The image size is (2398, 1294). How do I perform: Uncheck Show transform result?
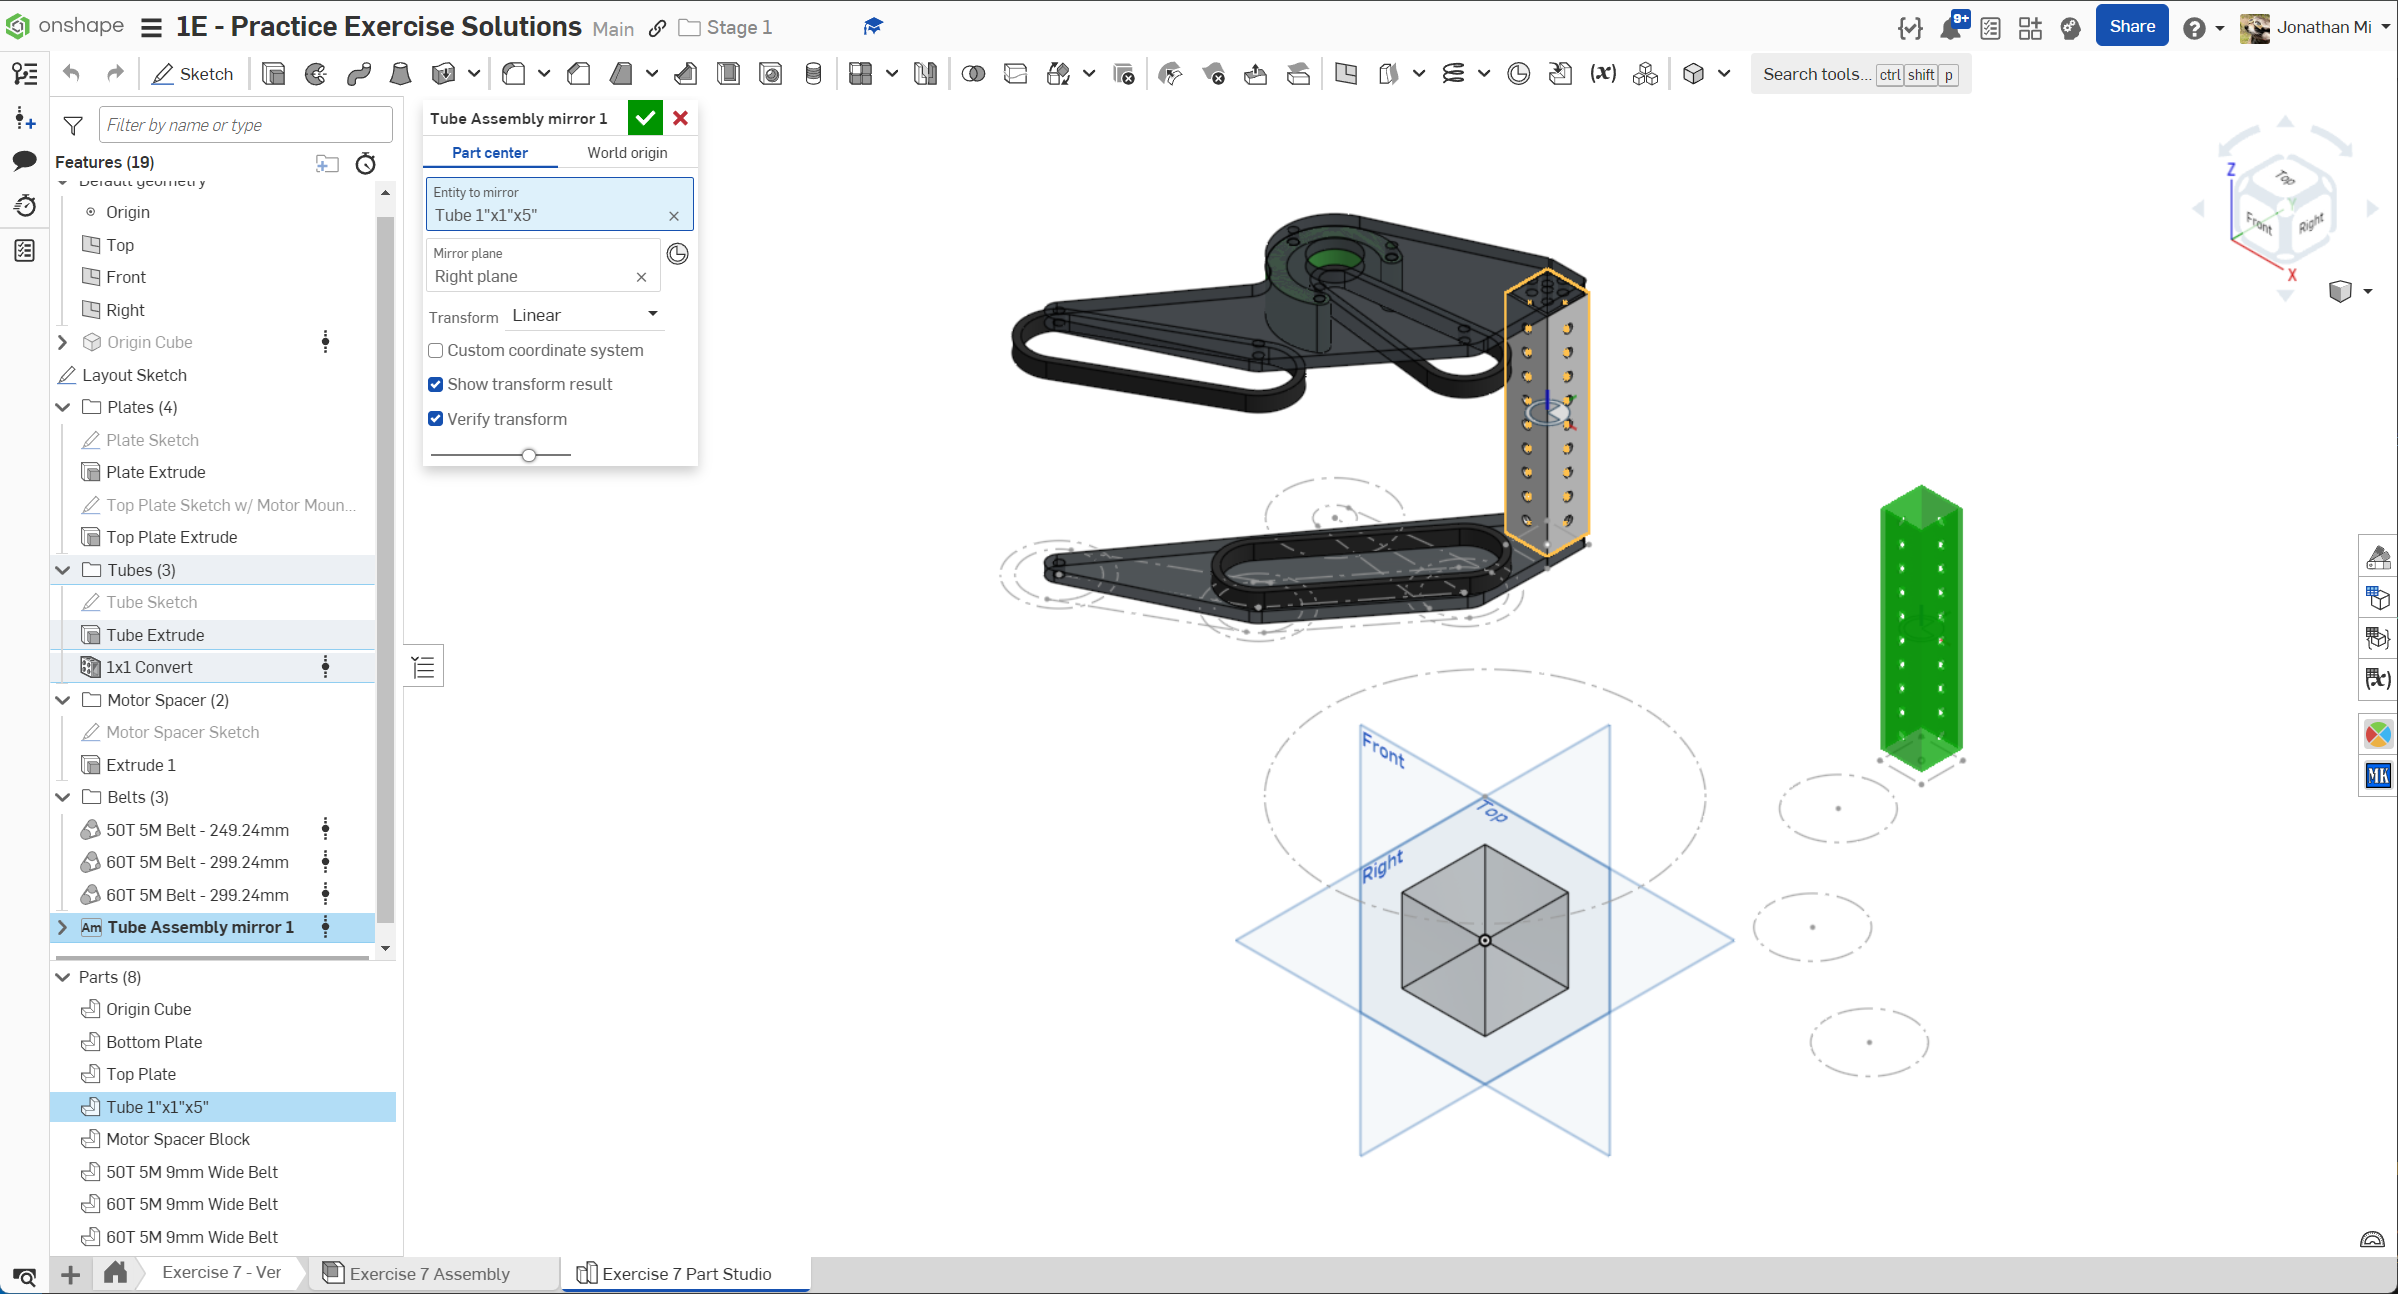[x=436, y=385]
